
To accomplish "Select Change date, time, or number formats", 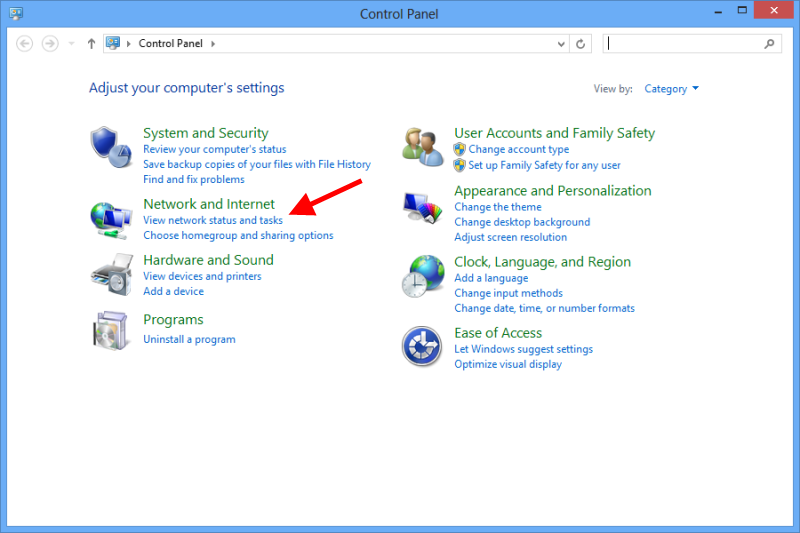I will pos(544,309).
